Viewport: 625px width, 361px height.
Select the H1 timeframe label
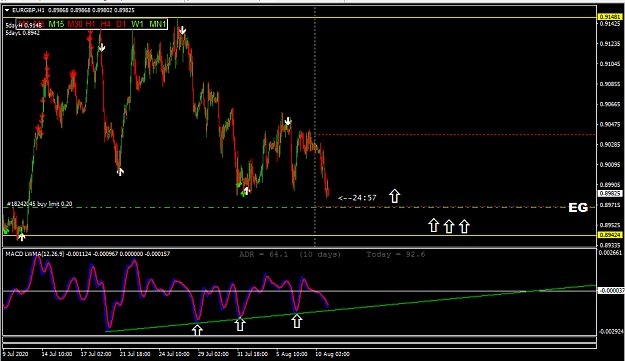click(90, 24)
